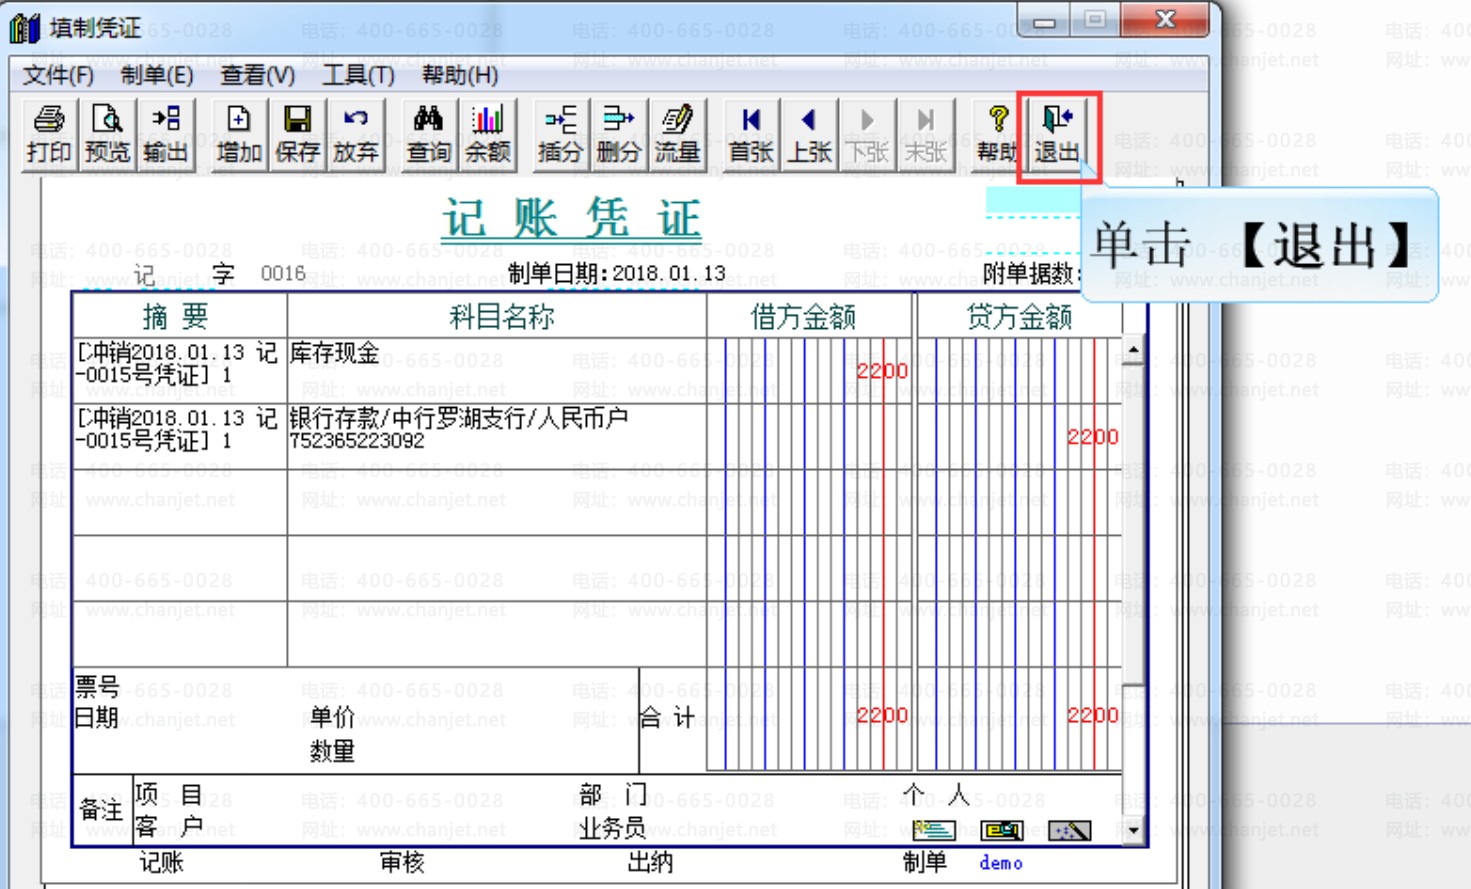Select 库存现金 account name cell

(496, 370)
